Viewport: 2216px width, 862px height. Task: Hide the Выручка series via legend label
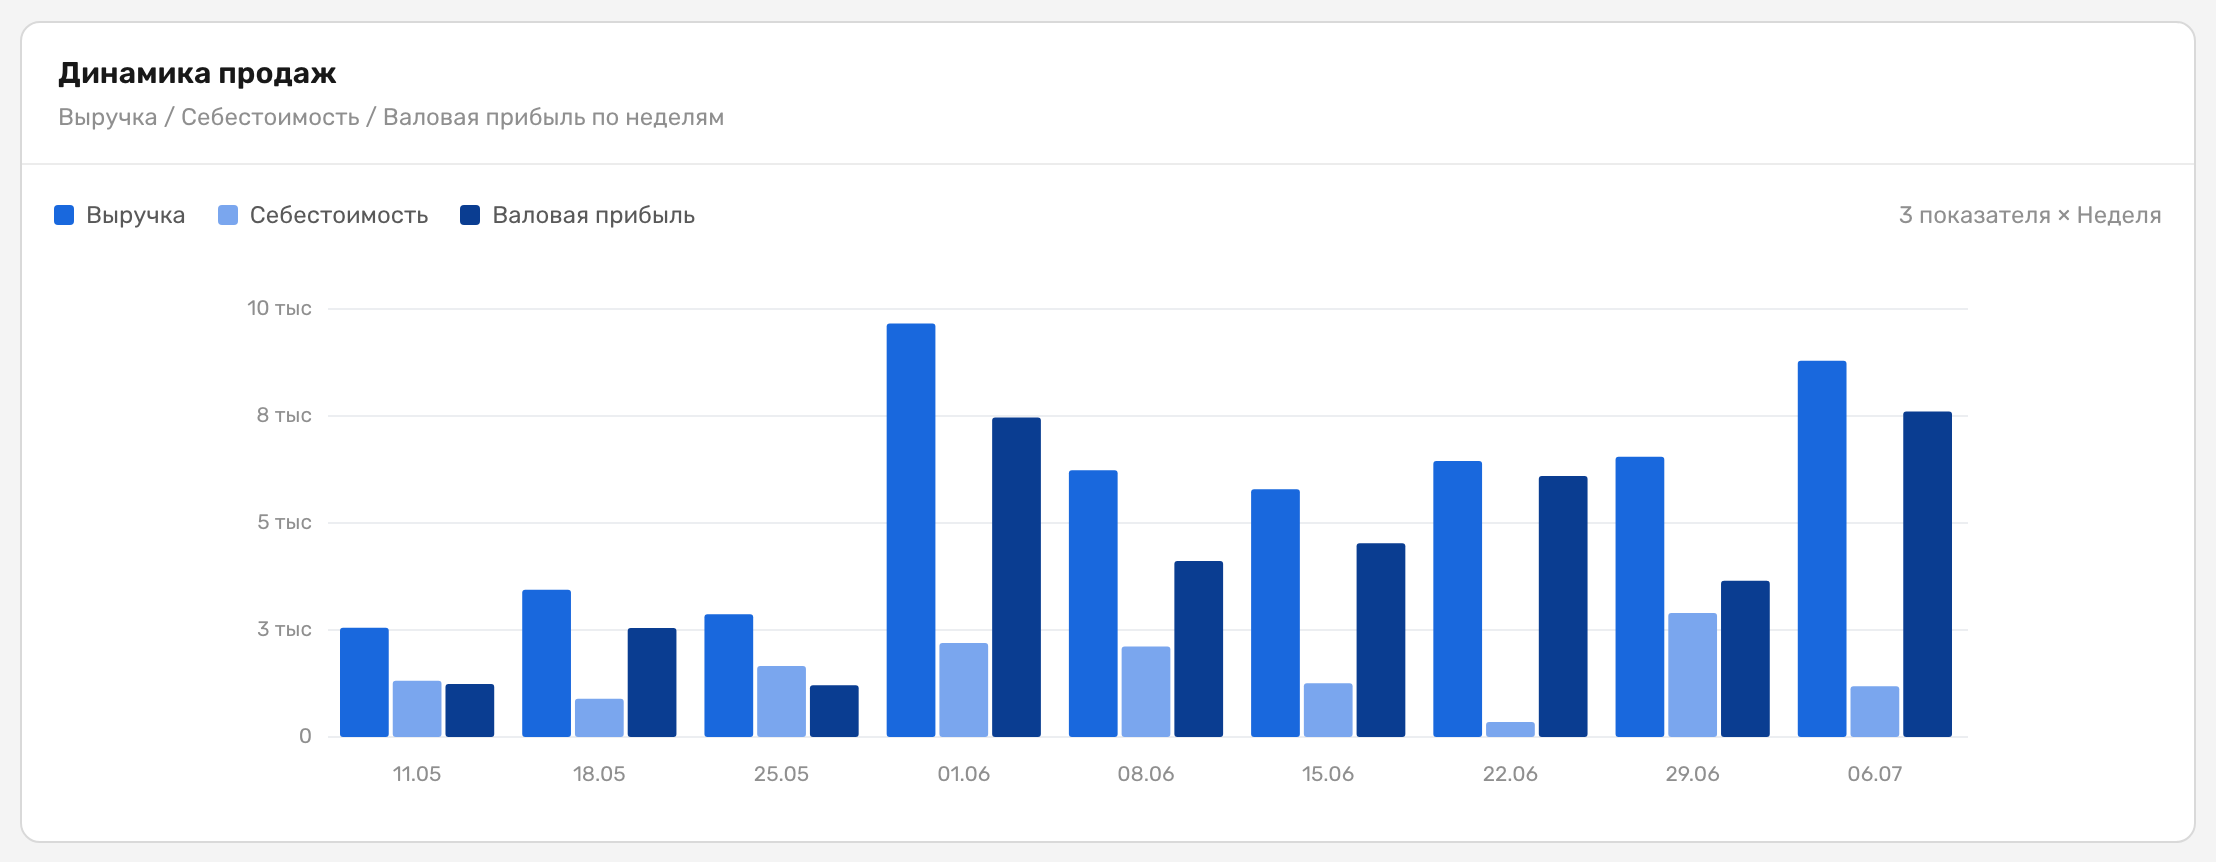pyautogui.click(x=136, y=215)
